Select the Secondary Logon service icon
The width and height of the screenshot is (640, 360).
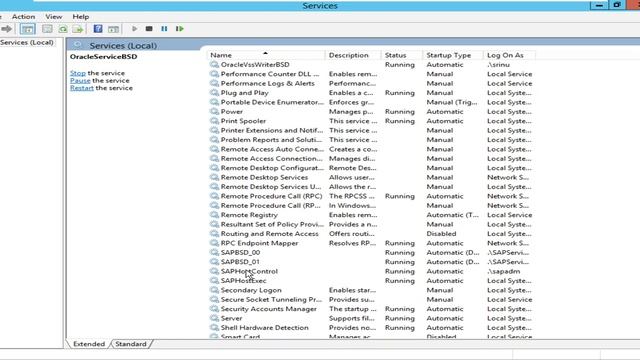214,290
